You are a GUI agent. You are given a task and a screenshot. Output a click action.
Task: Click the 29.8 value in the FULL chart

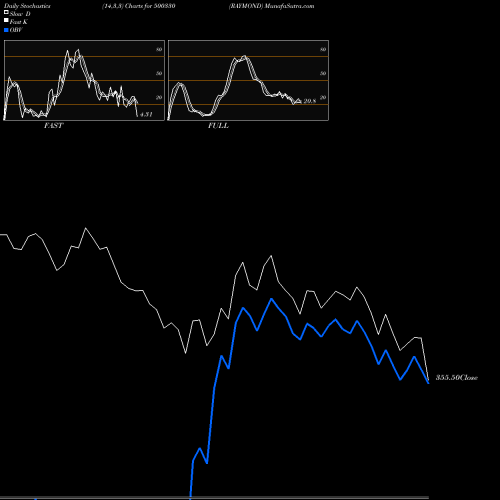coord(310,101)
